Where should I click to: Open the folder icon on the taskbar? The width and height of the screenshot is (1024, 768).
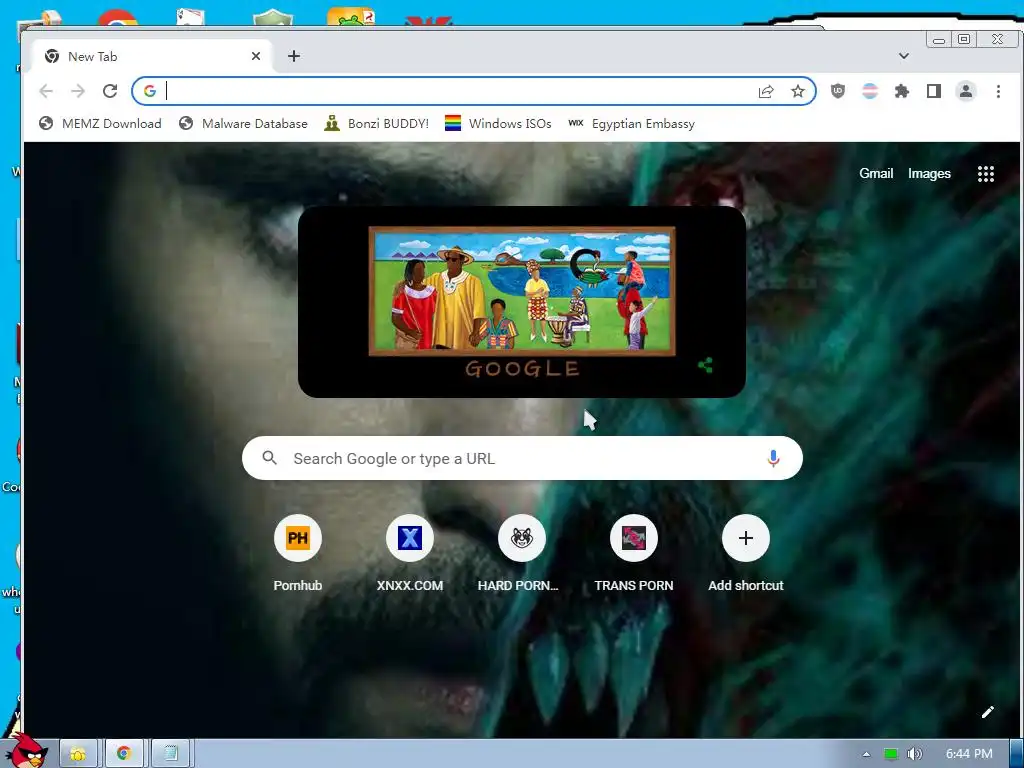78,754
